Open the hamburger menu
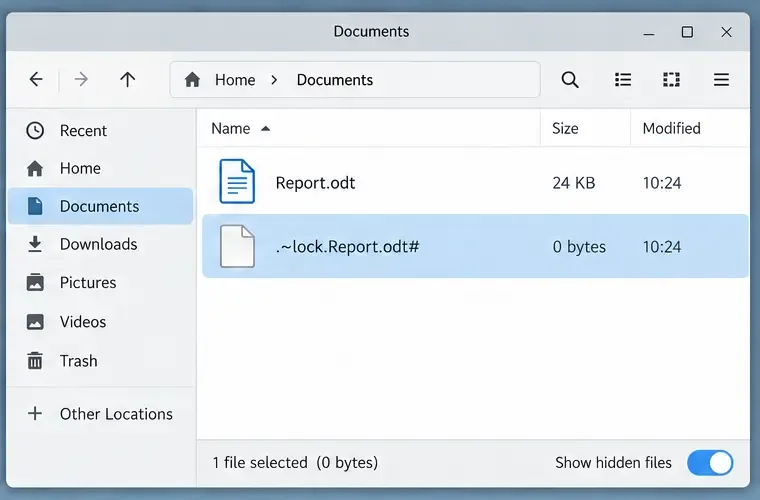 point(721,79)
